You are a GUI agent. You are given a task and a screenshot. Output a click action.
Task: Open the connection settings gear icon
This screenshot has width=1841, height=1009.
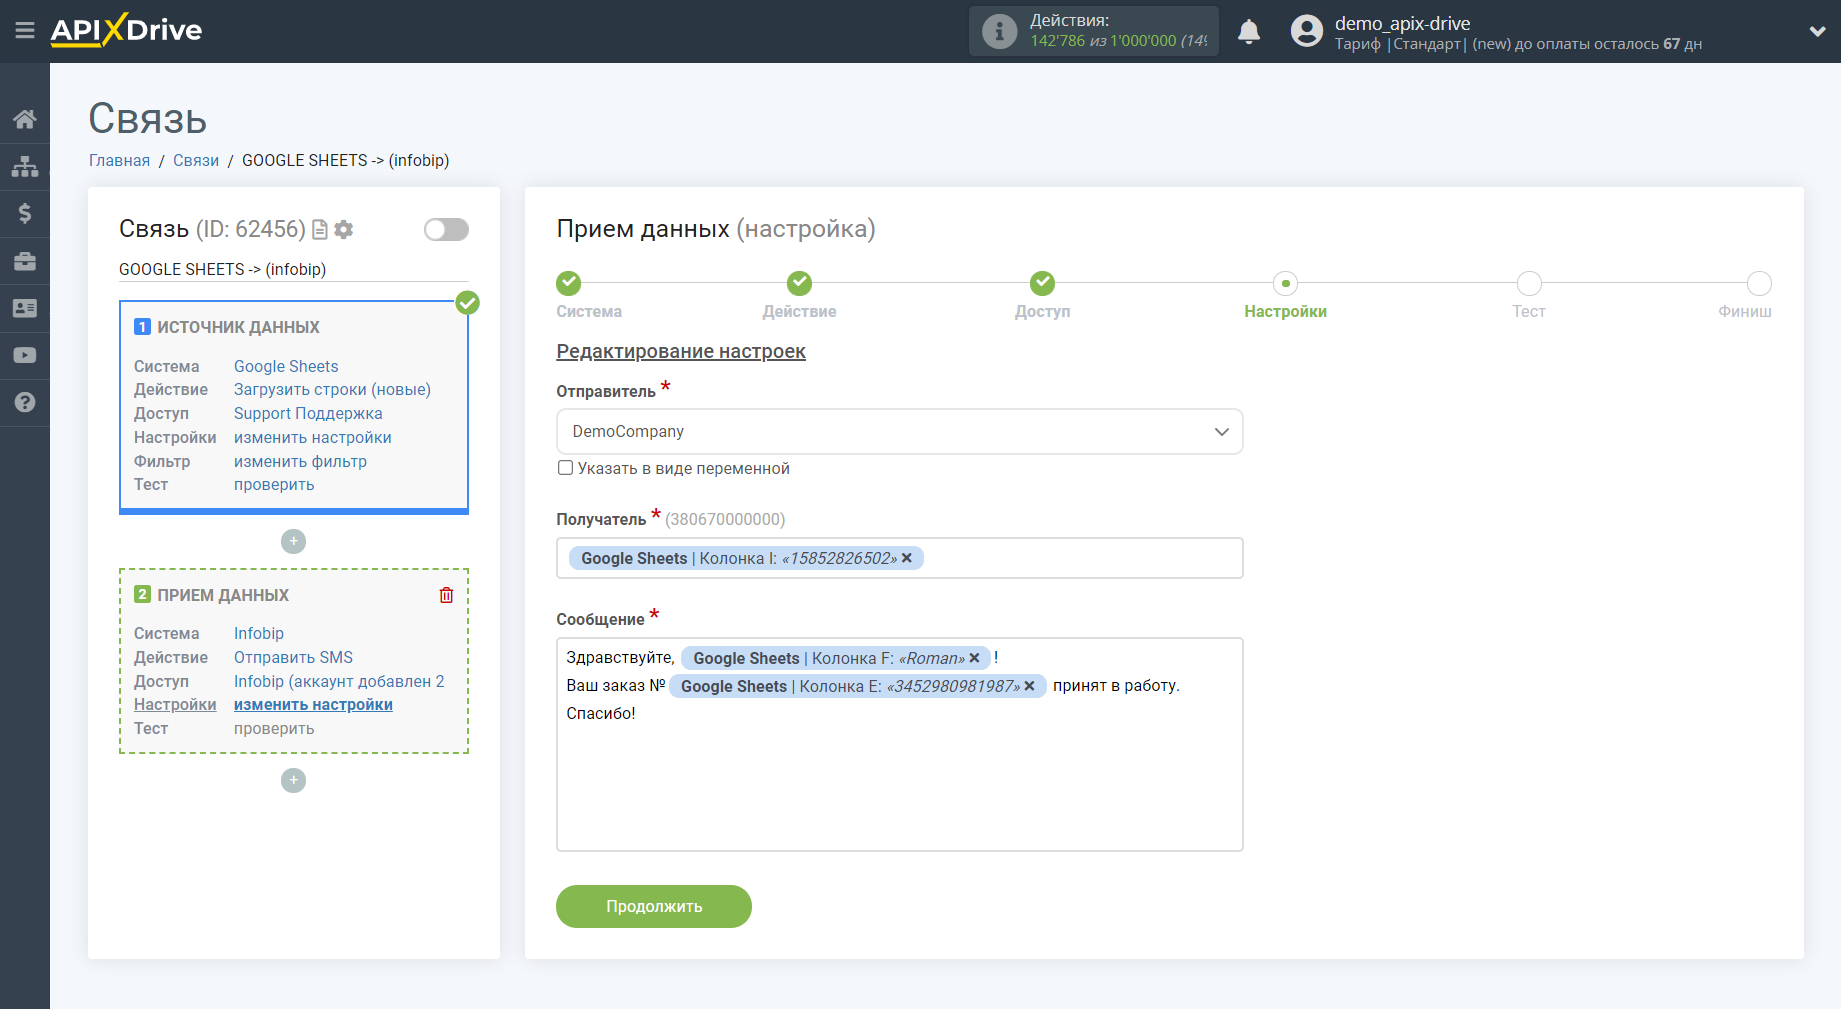(344, 230)
